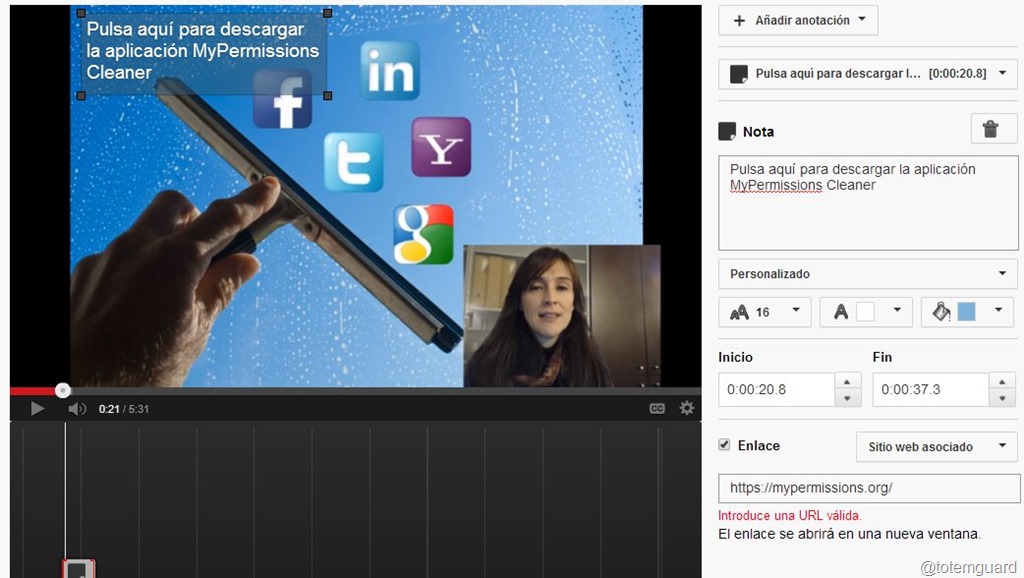The image size is (1024, 578).
Task: Select annotation marker on timeline
Action: pyautogui.click(x=79, y=569)
